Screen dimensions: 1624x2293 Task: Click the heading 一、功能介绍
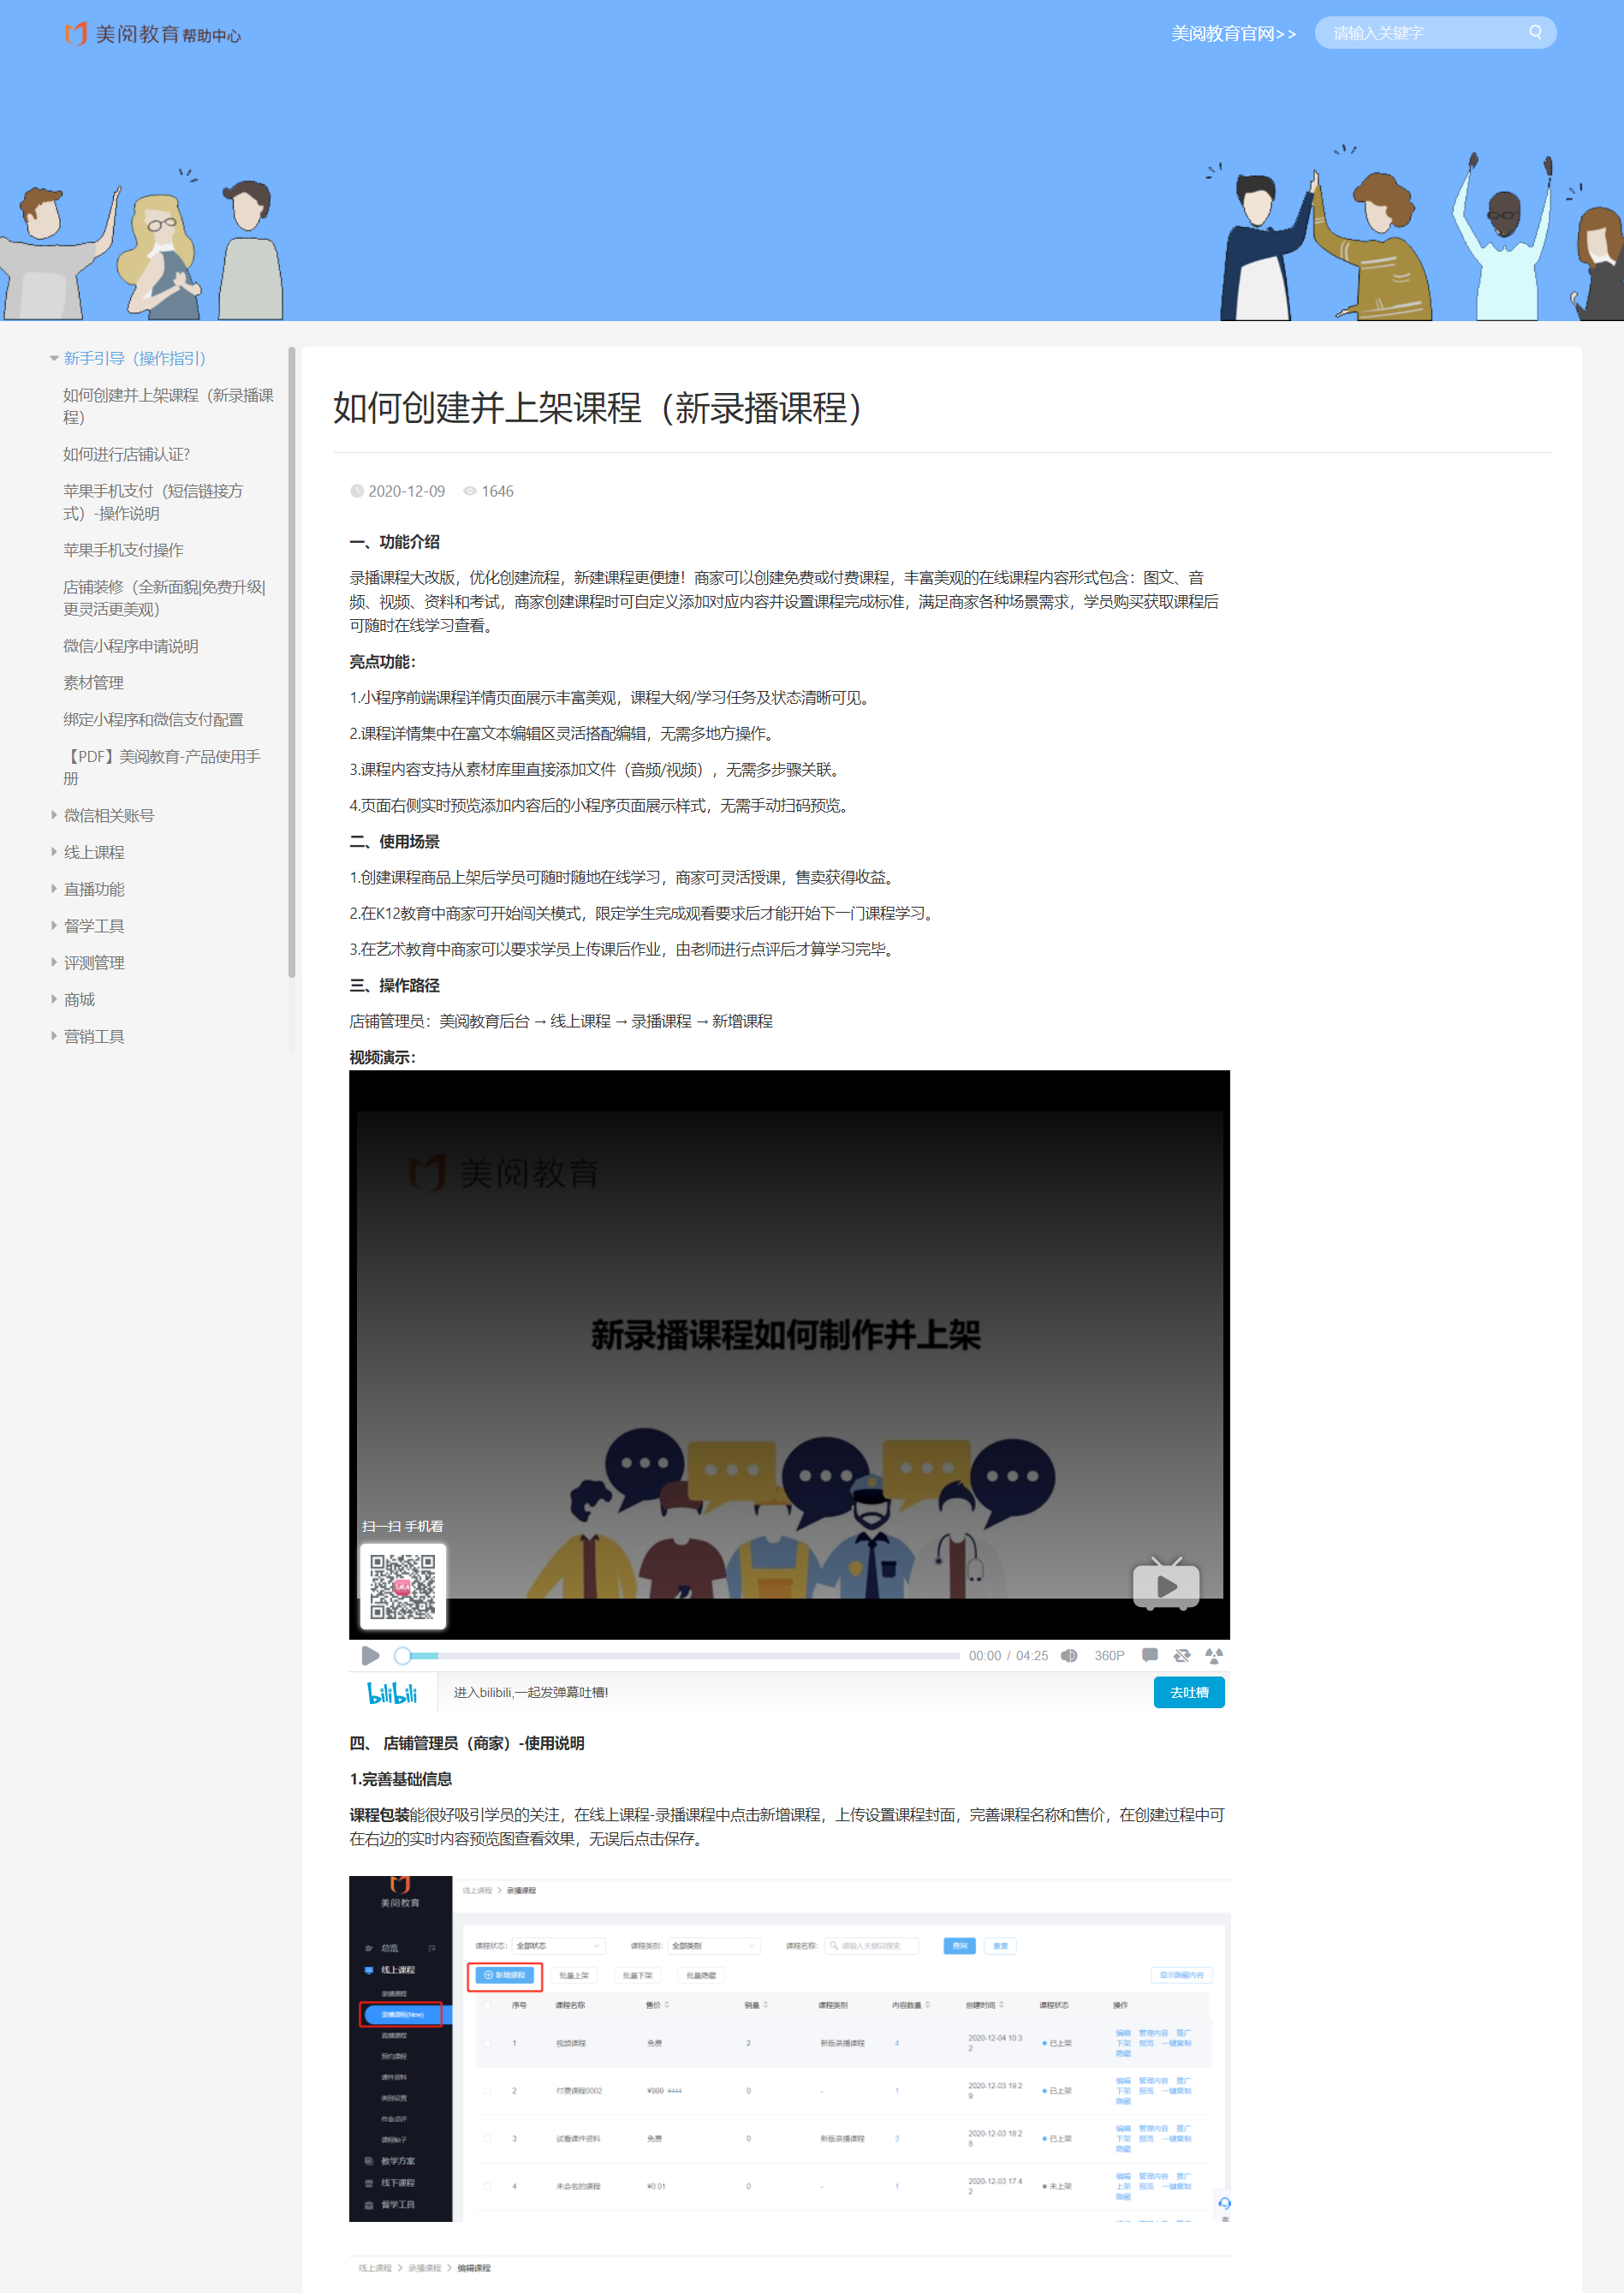(394, 542)
